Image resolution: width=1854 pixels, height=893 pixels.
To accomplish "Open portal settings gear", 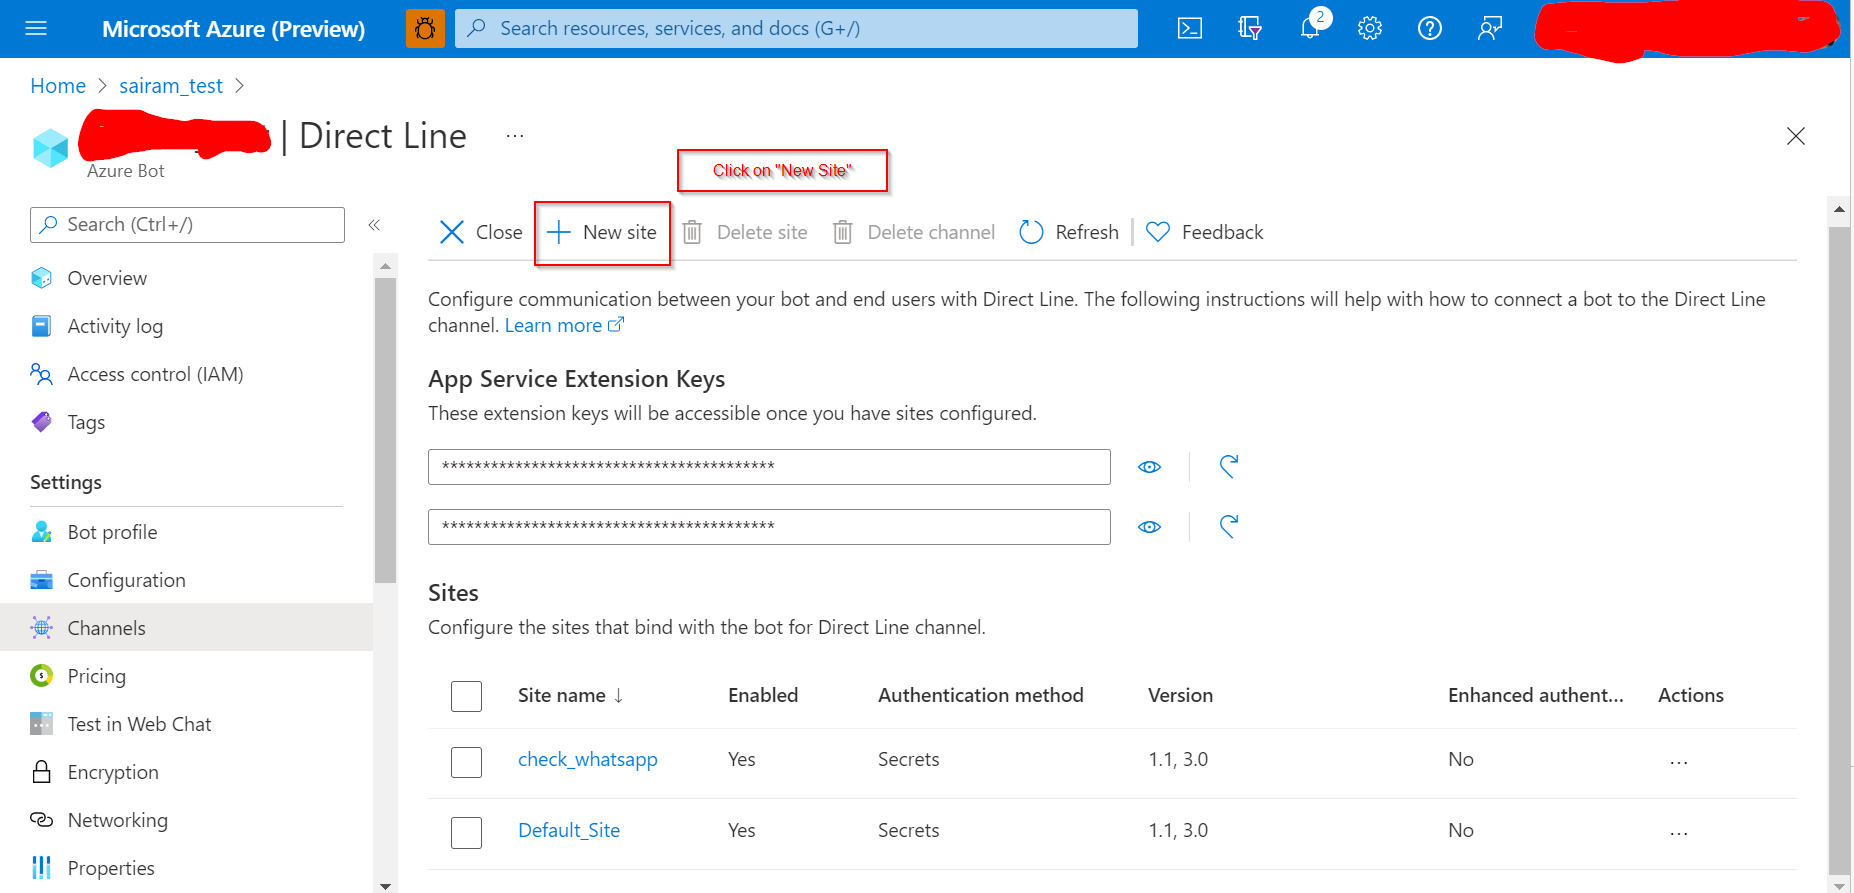I will 1370,28.
